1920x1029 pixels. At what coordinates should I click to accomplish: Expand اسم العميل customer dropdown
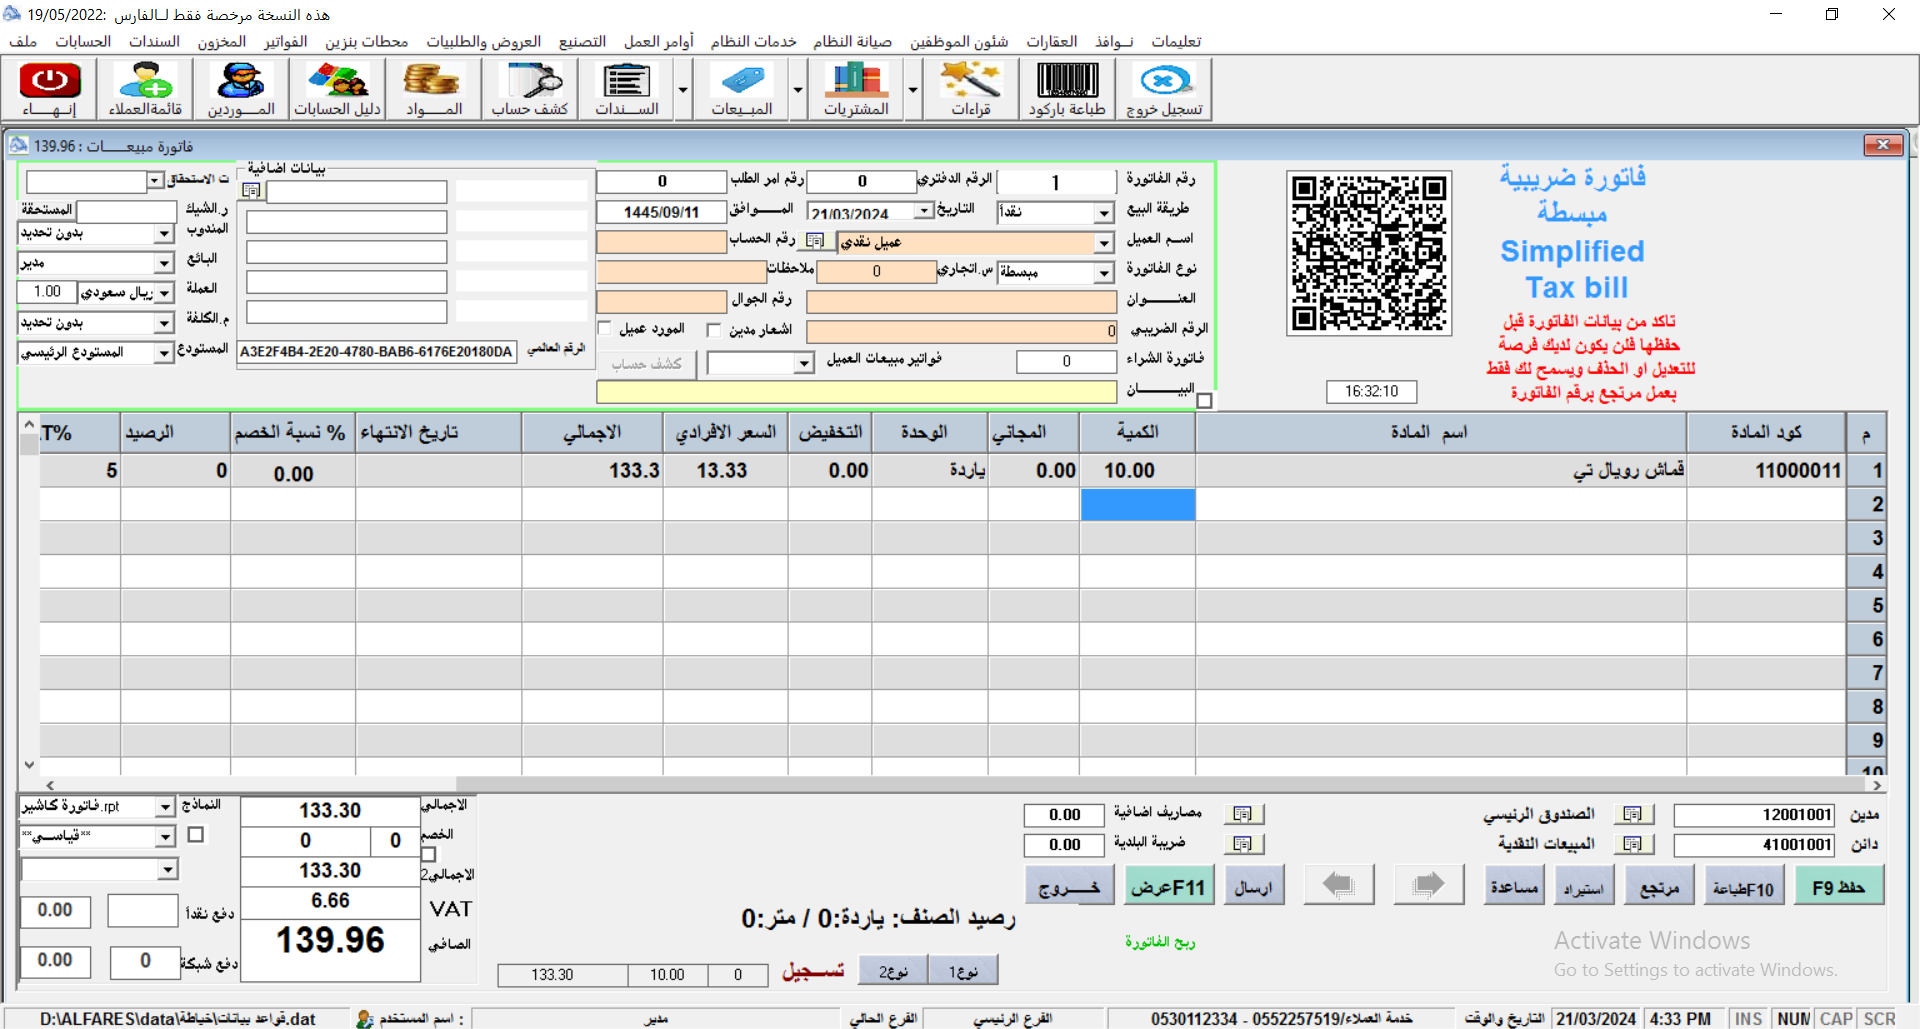pos(1104,243)
